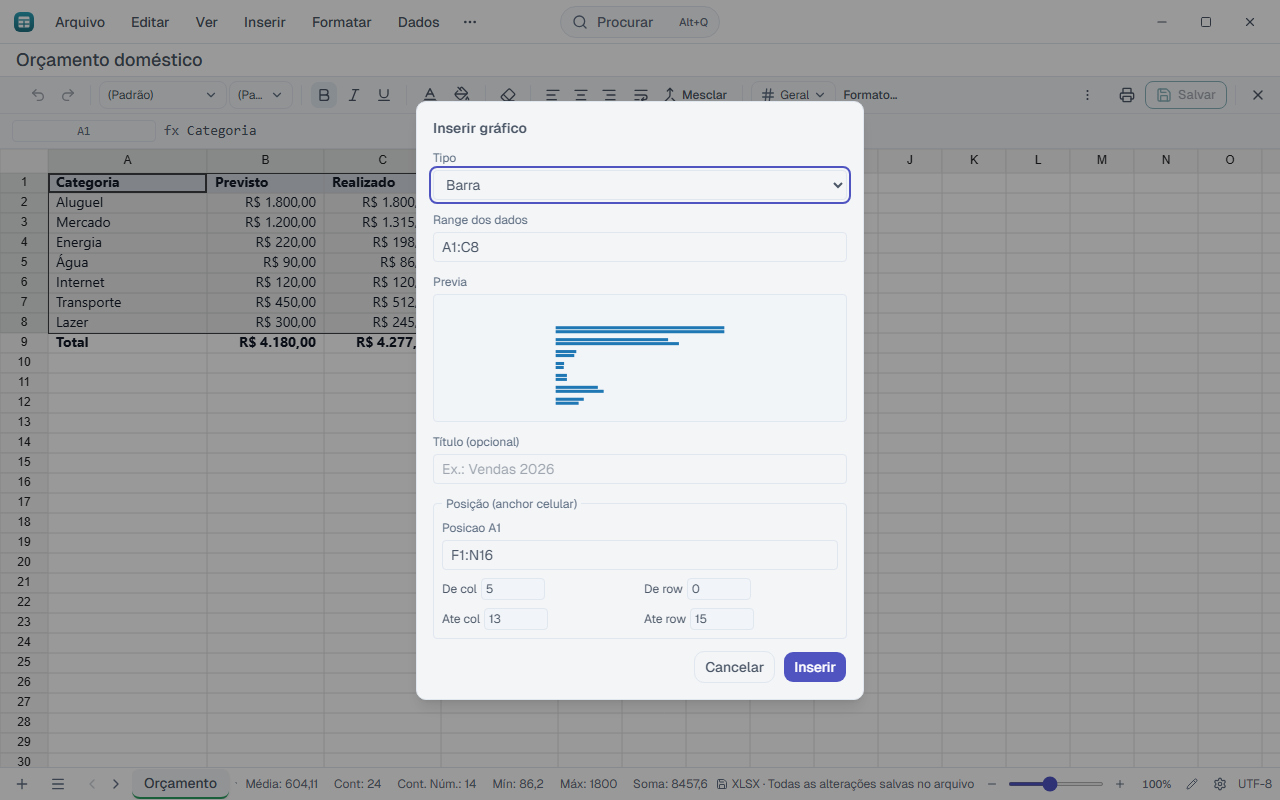Click the bar chart preview thumbnail

point(640,358)
